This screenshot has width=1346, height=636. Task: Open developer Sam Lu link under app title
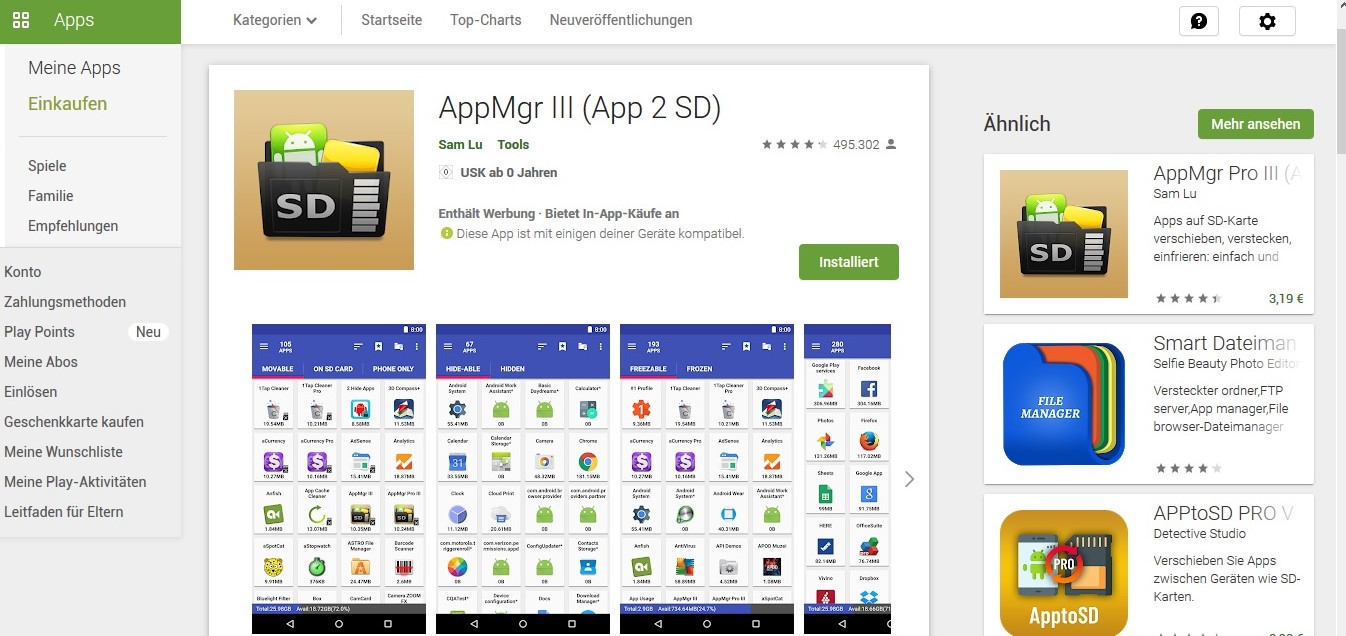pyautogui.click(x=460, y=145)
